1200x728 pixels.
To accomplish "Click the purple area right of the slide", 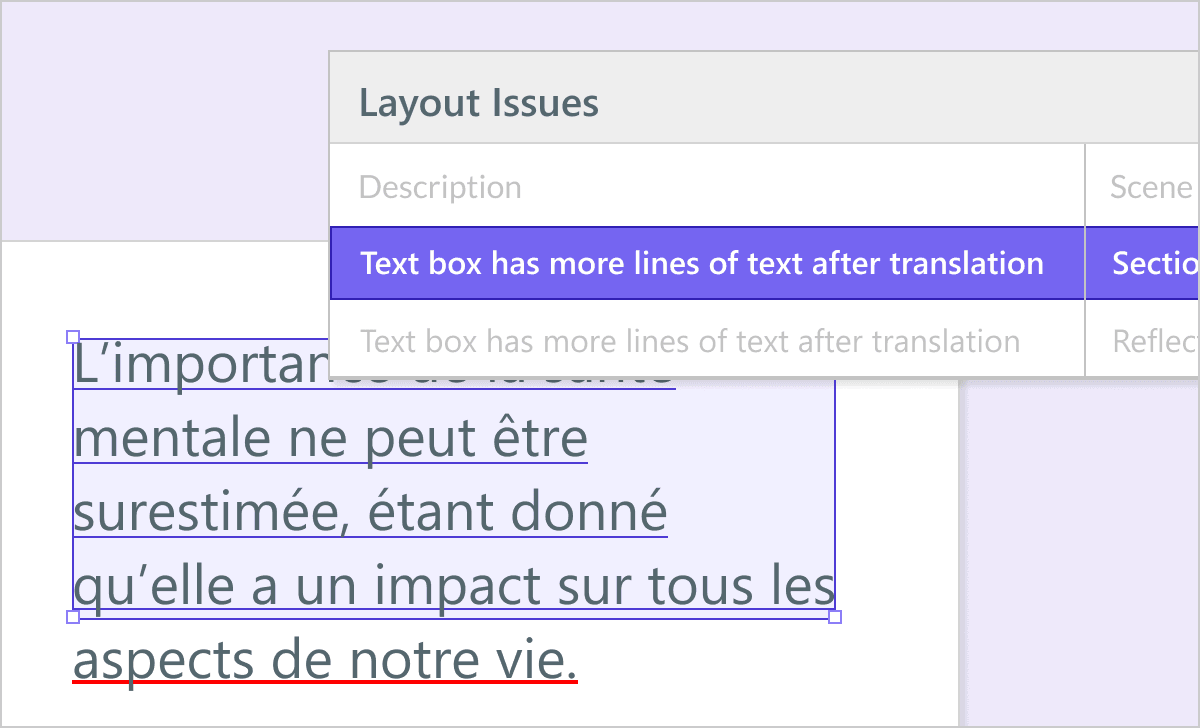I will click(1080, 550).
